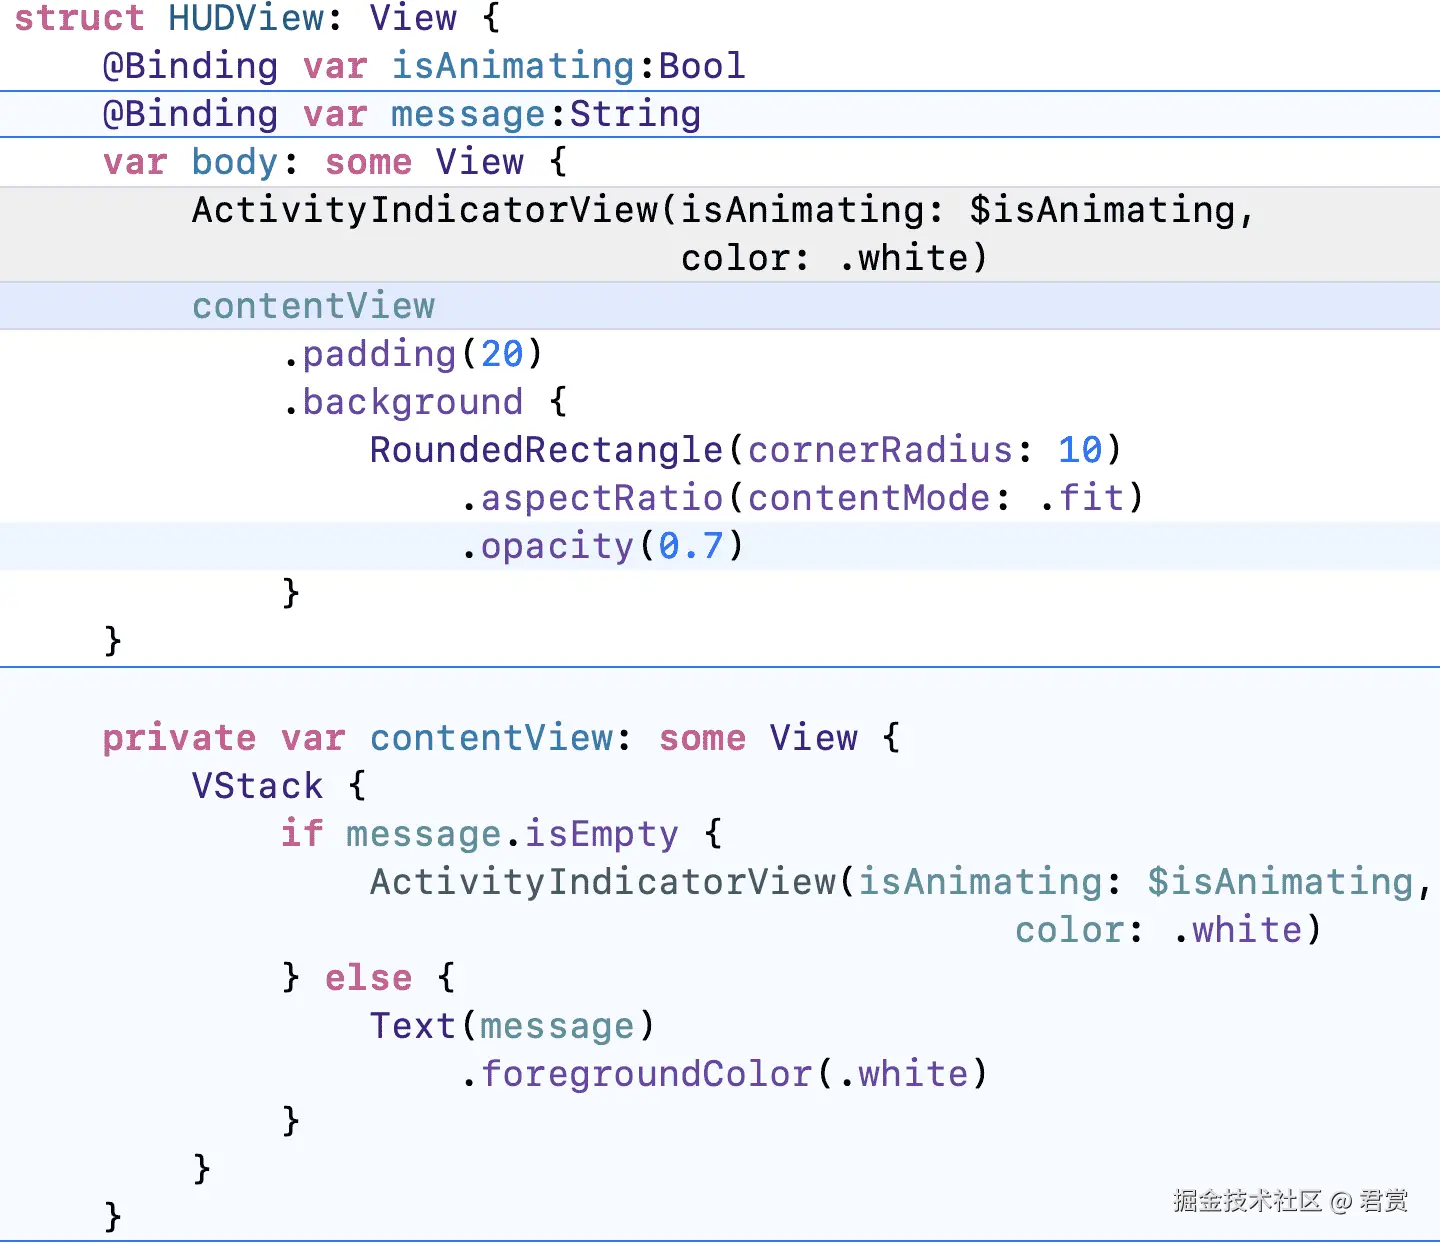The width and height of the screenshot is (1440, 1246).
Task: Click 'body' in var body declaration
Action: pyautogui.click(x=234, y=162)
